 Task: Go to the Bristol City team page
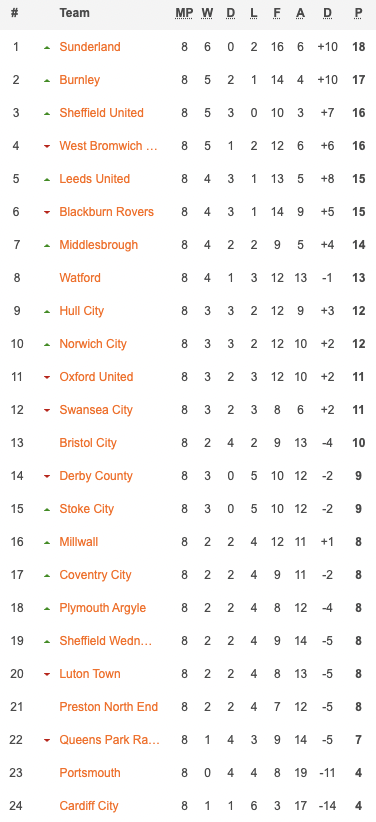(88, 443)
